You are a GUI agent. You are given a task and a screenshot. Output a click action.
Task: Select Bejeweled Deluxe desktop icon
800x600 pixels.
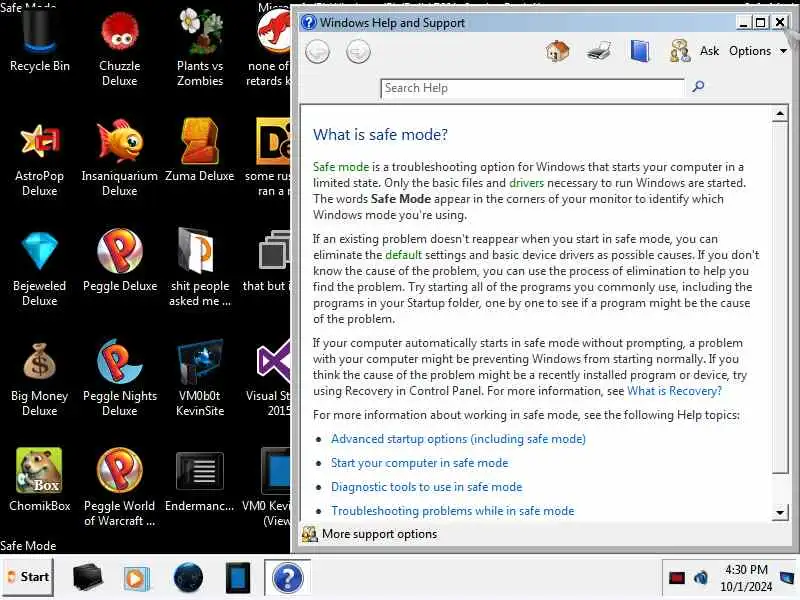tap(40, 268)
